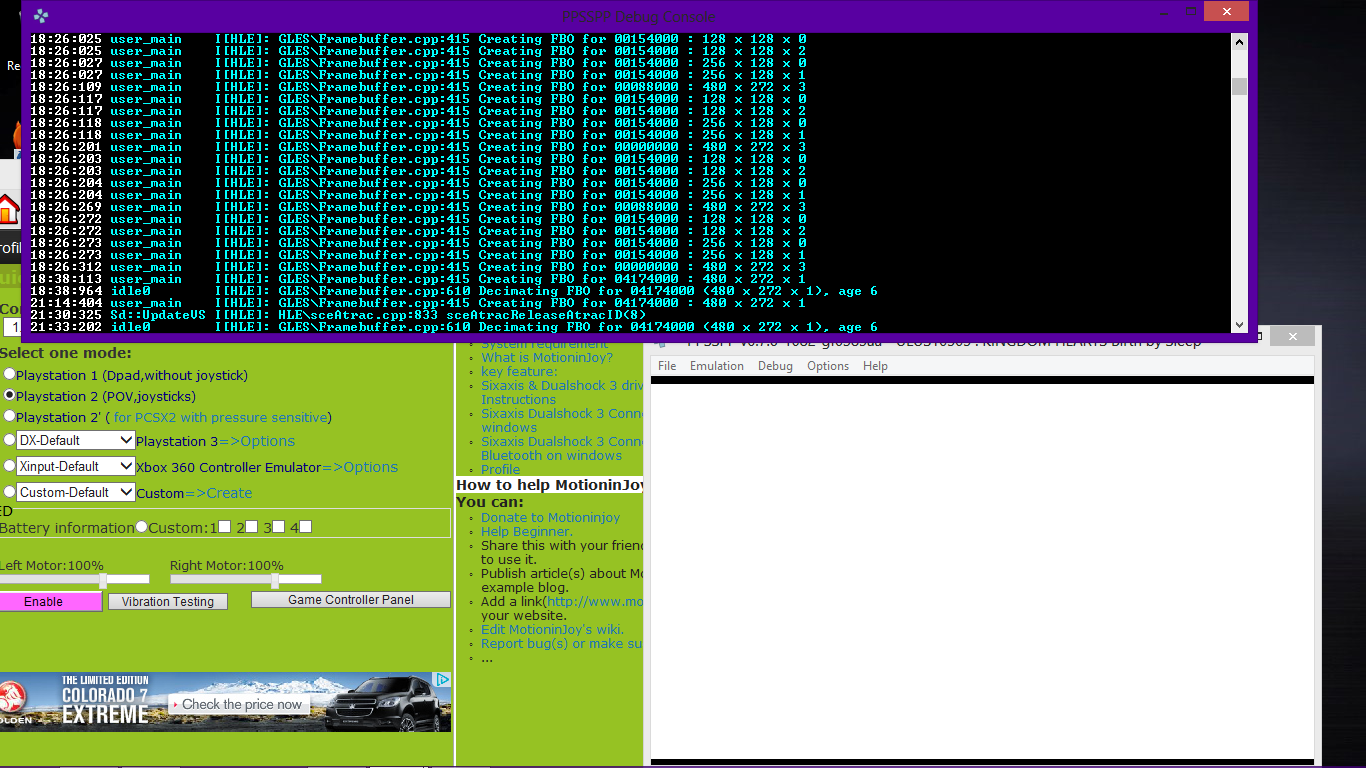Image resolution: width=1366 pixels, height=768 pixels.
Task: Click the debug console scrollbar thumb
Action: [x=1240, y=86]
